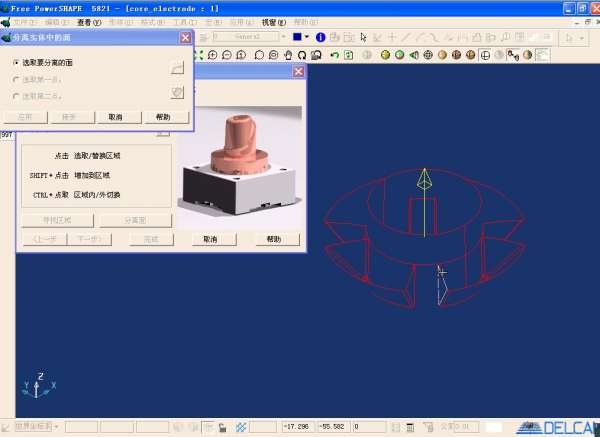Click the undo arrow toolbar icon
This screenshot has height=437, width=600.
tap(334, 54)
